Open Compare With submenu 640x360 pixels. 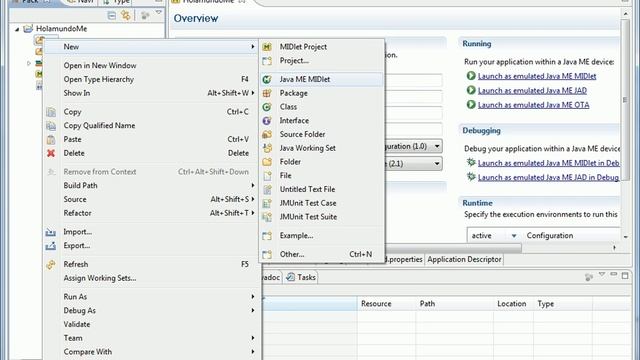coord(253,352)
